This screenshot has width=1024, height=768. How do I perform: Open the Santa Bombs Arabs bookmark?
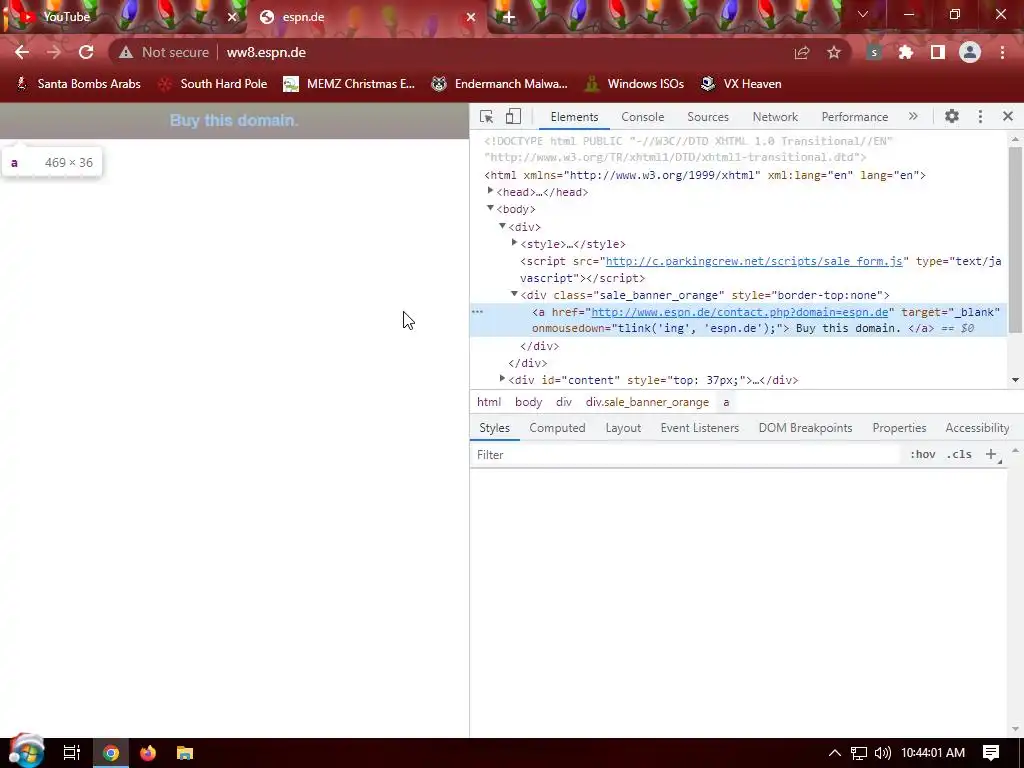(x=78, y=84)
